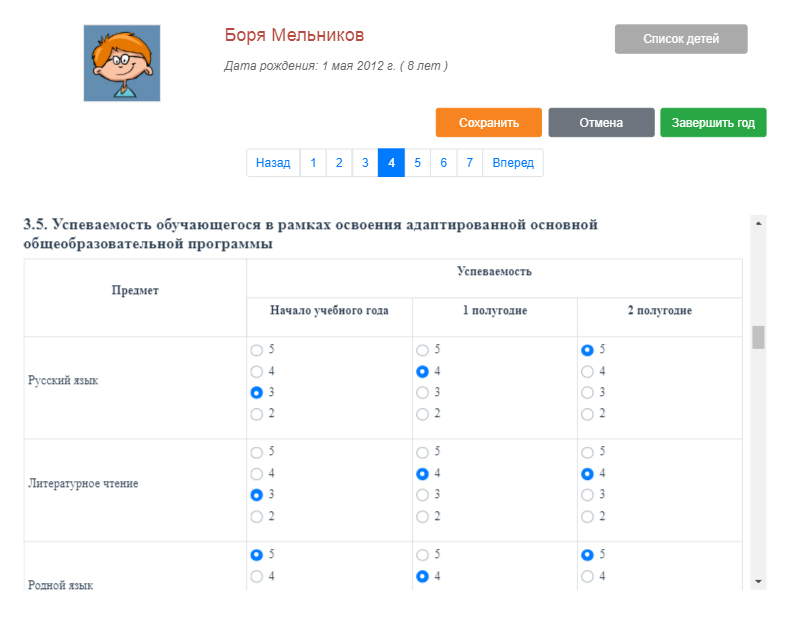Switch to page 5 in pagination

point(417,163)
